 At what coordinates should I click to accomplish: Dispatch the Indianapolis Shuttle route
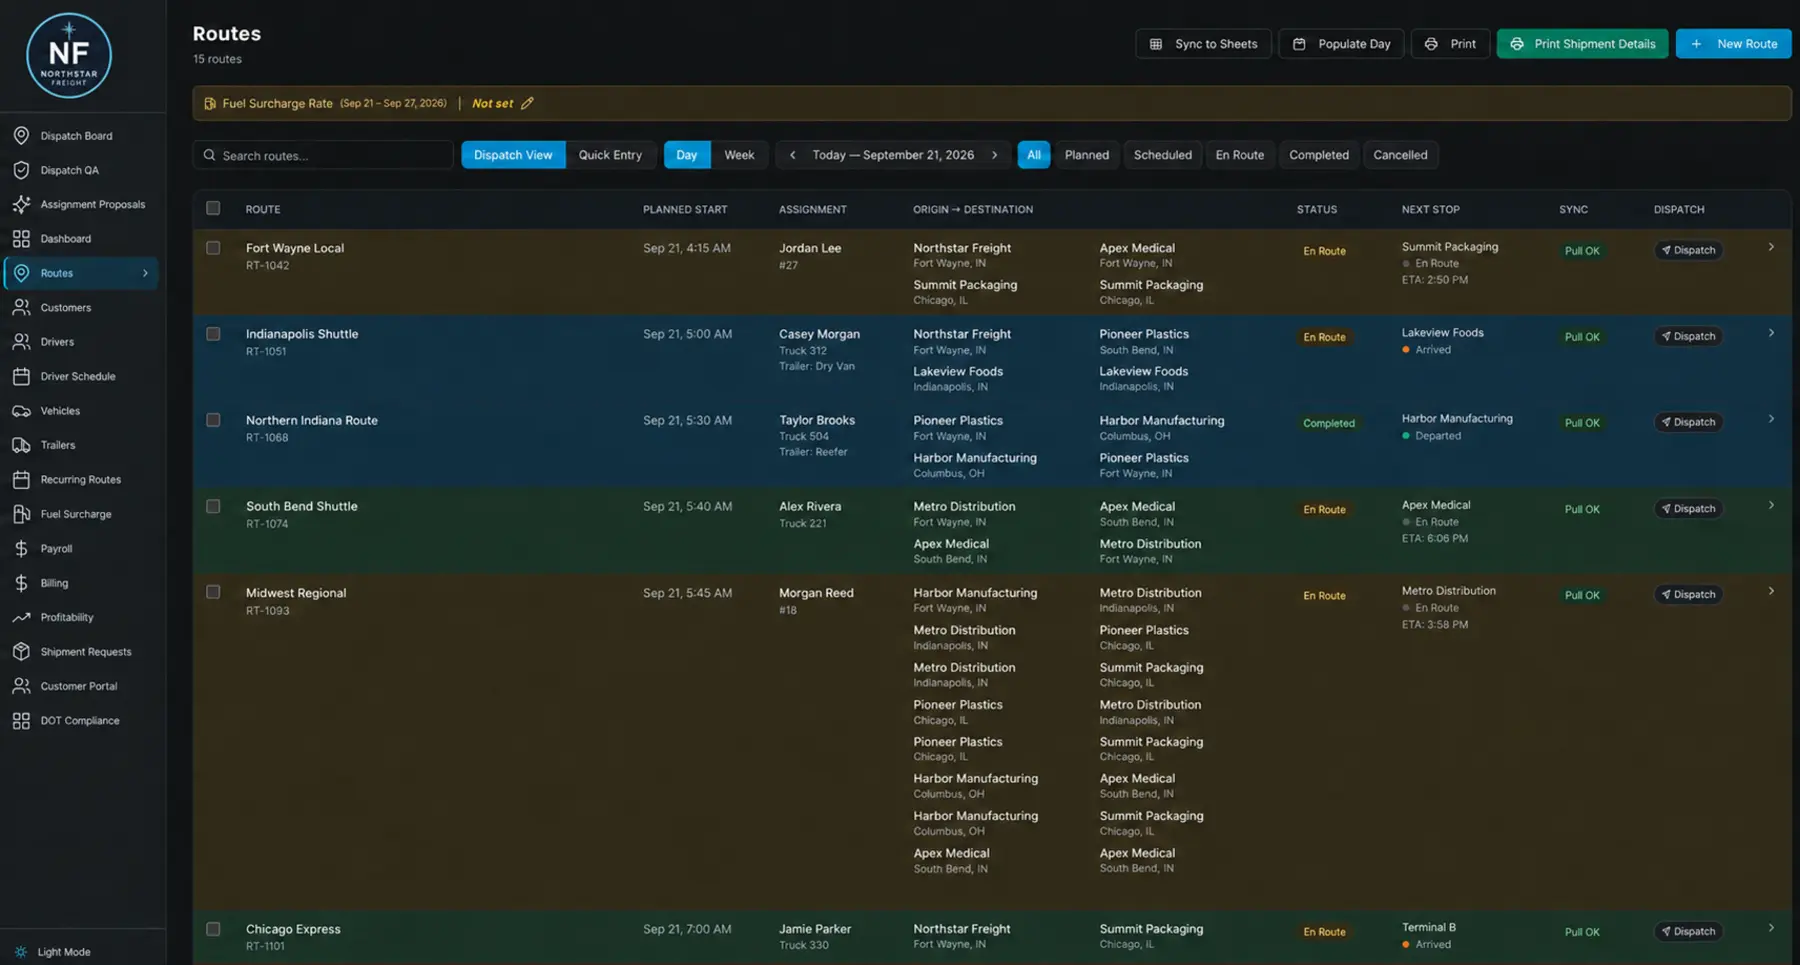1688,336
